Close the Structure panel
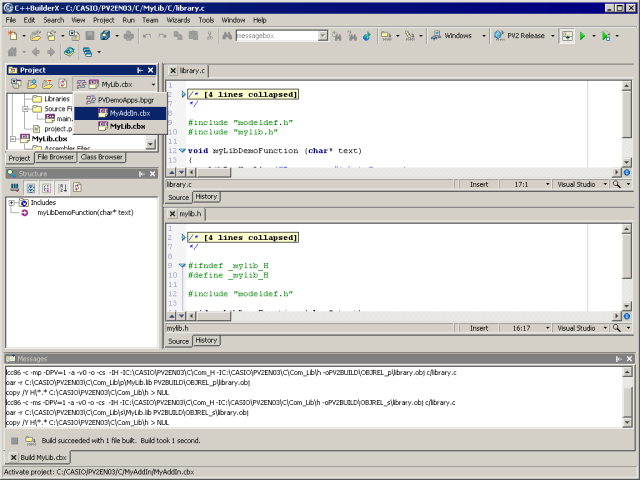Viewport: 640px width, 480px height. tap(152, 174)
